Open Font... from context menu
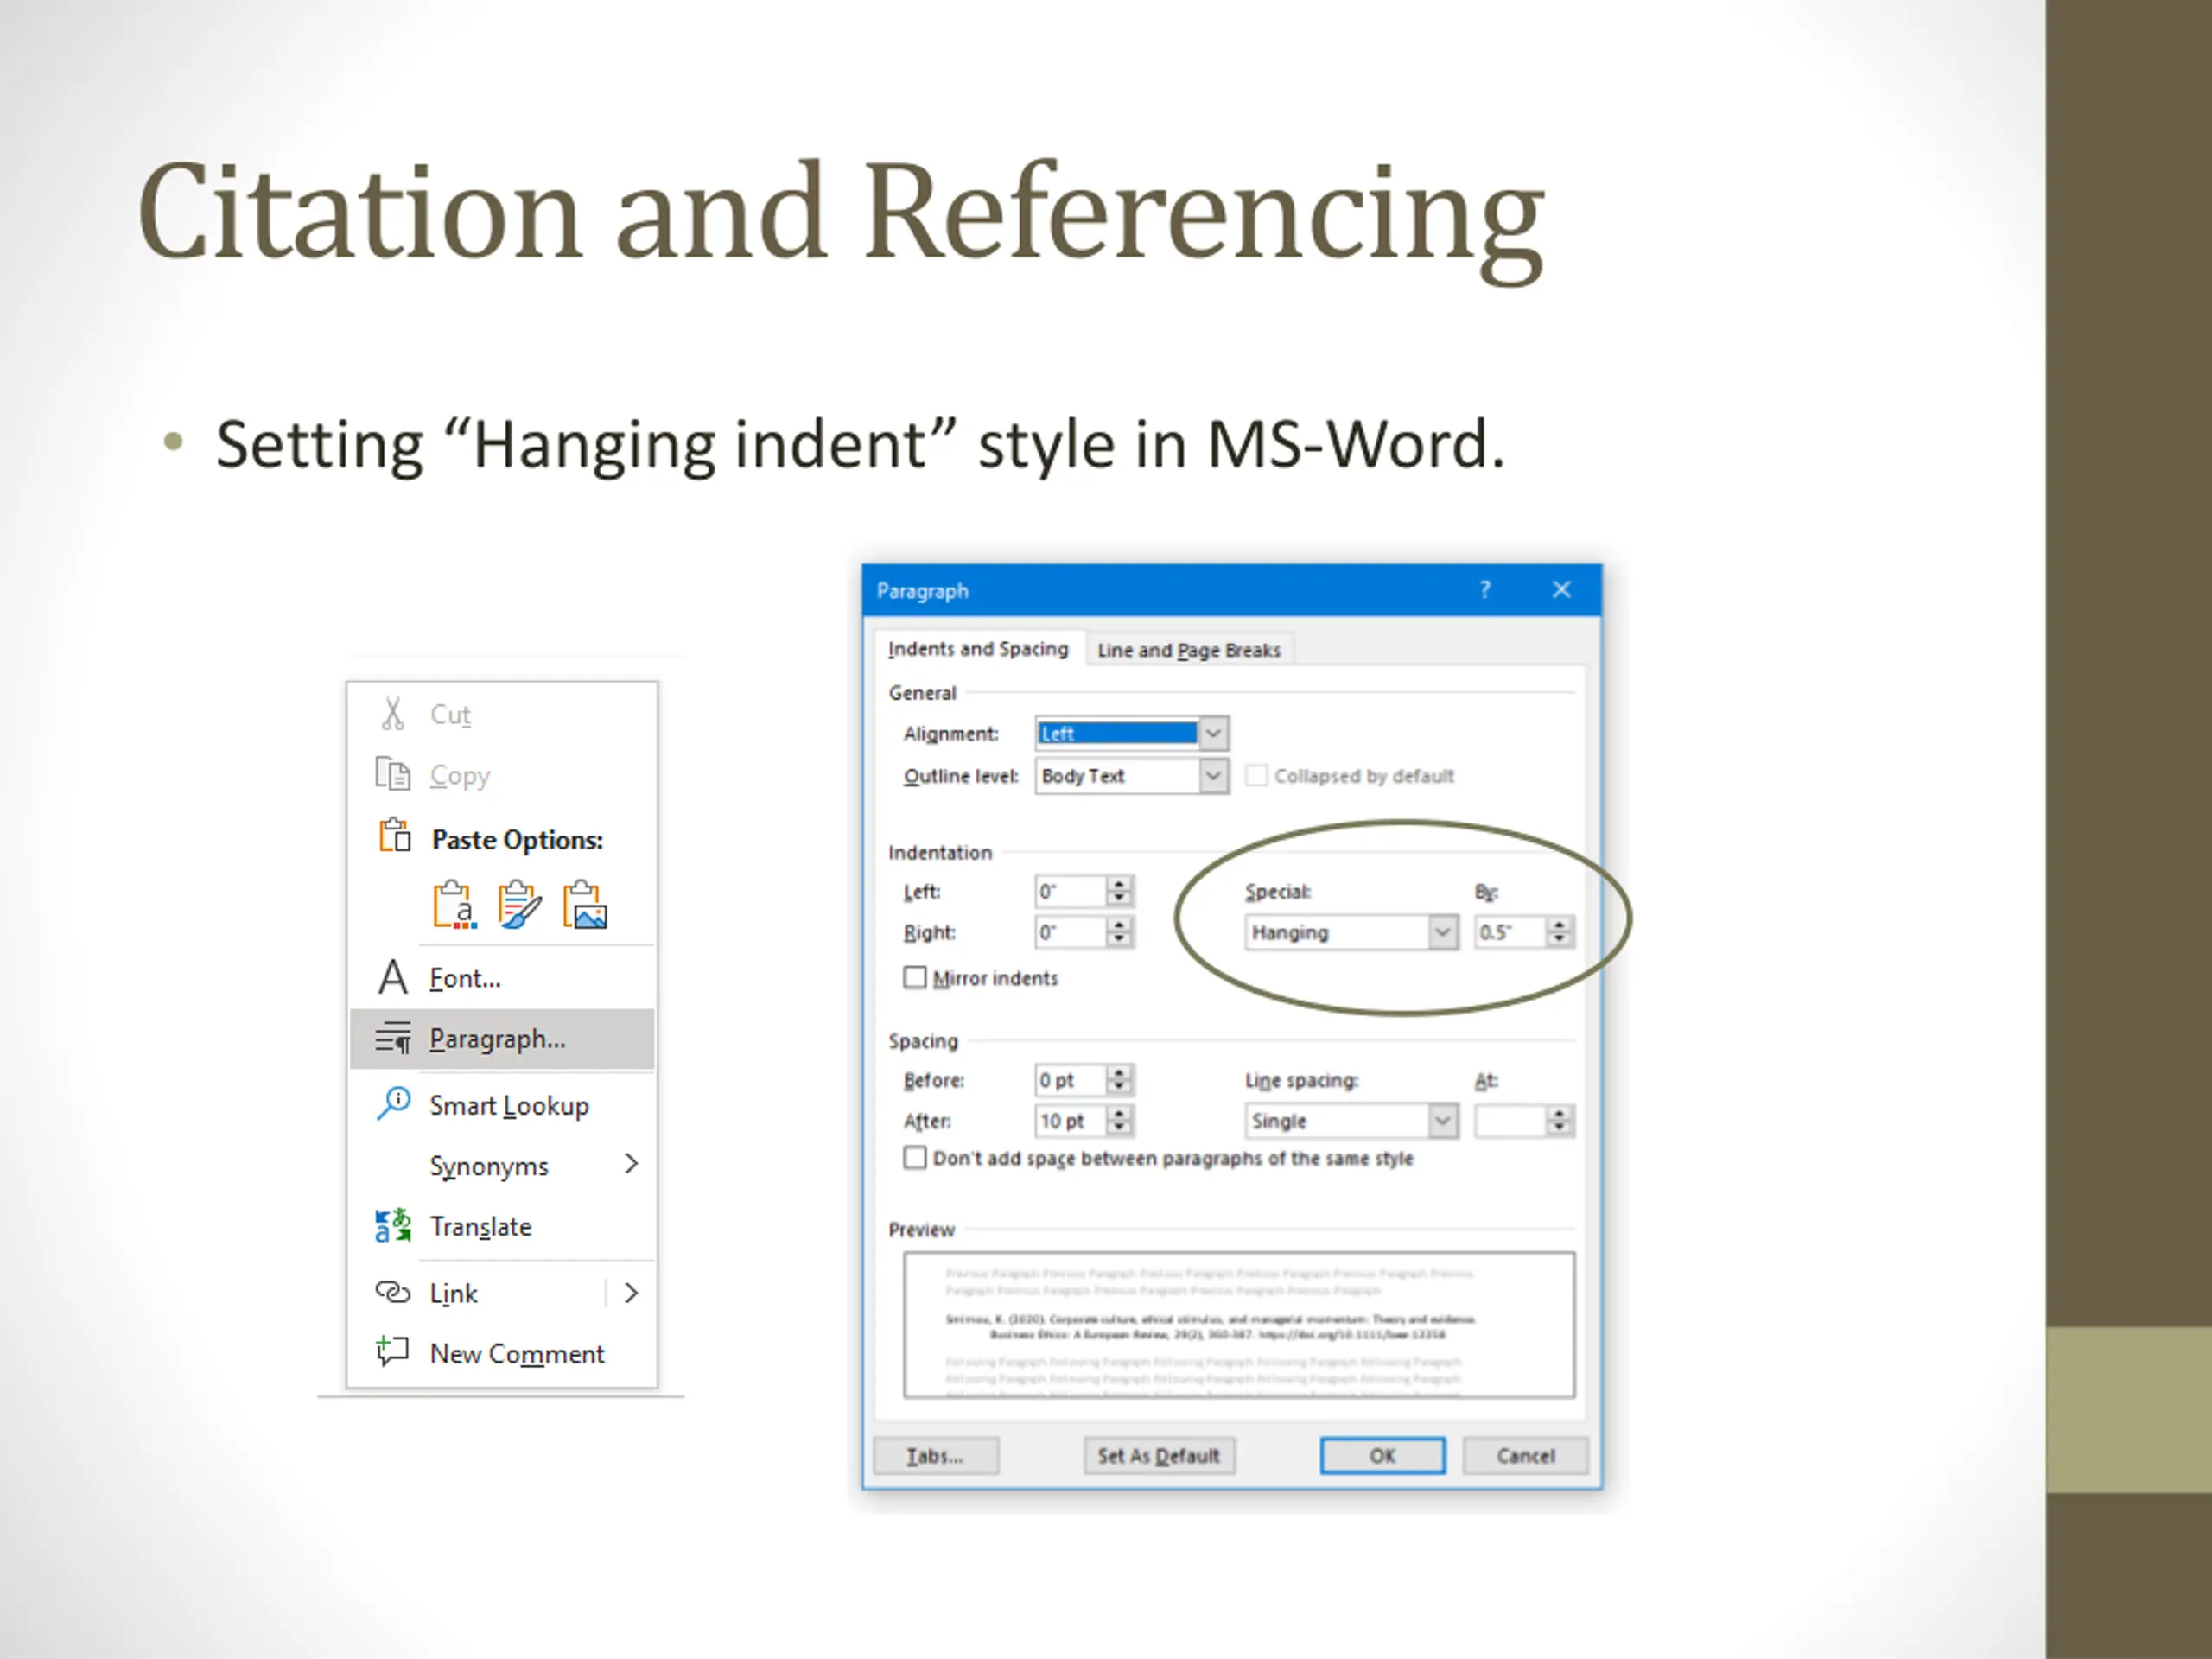 click(x=503, y=978)
